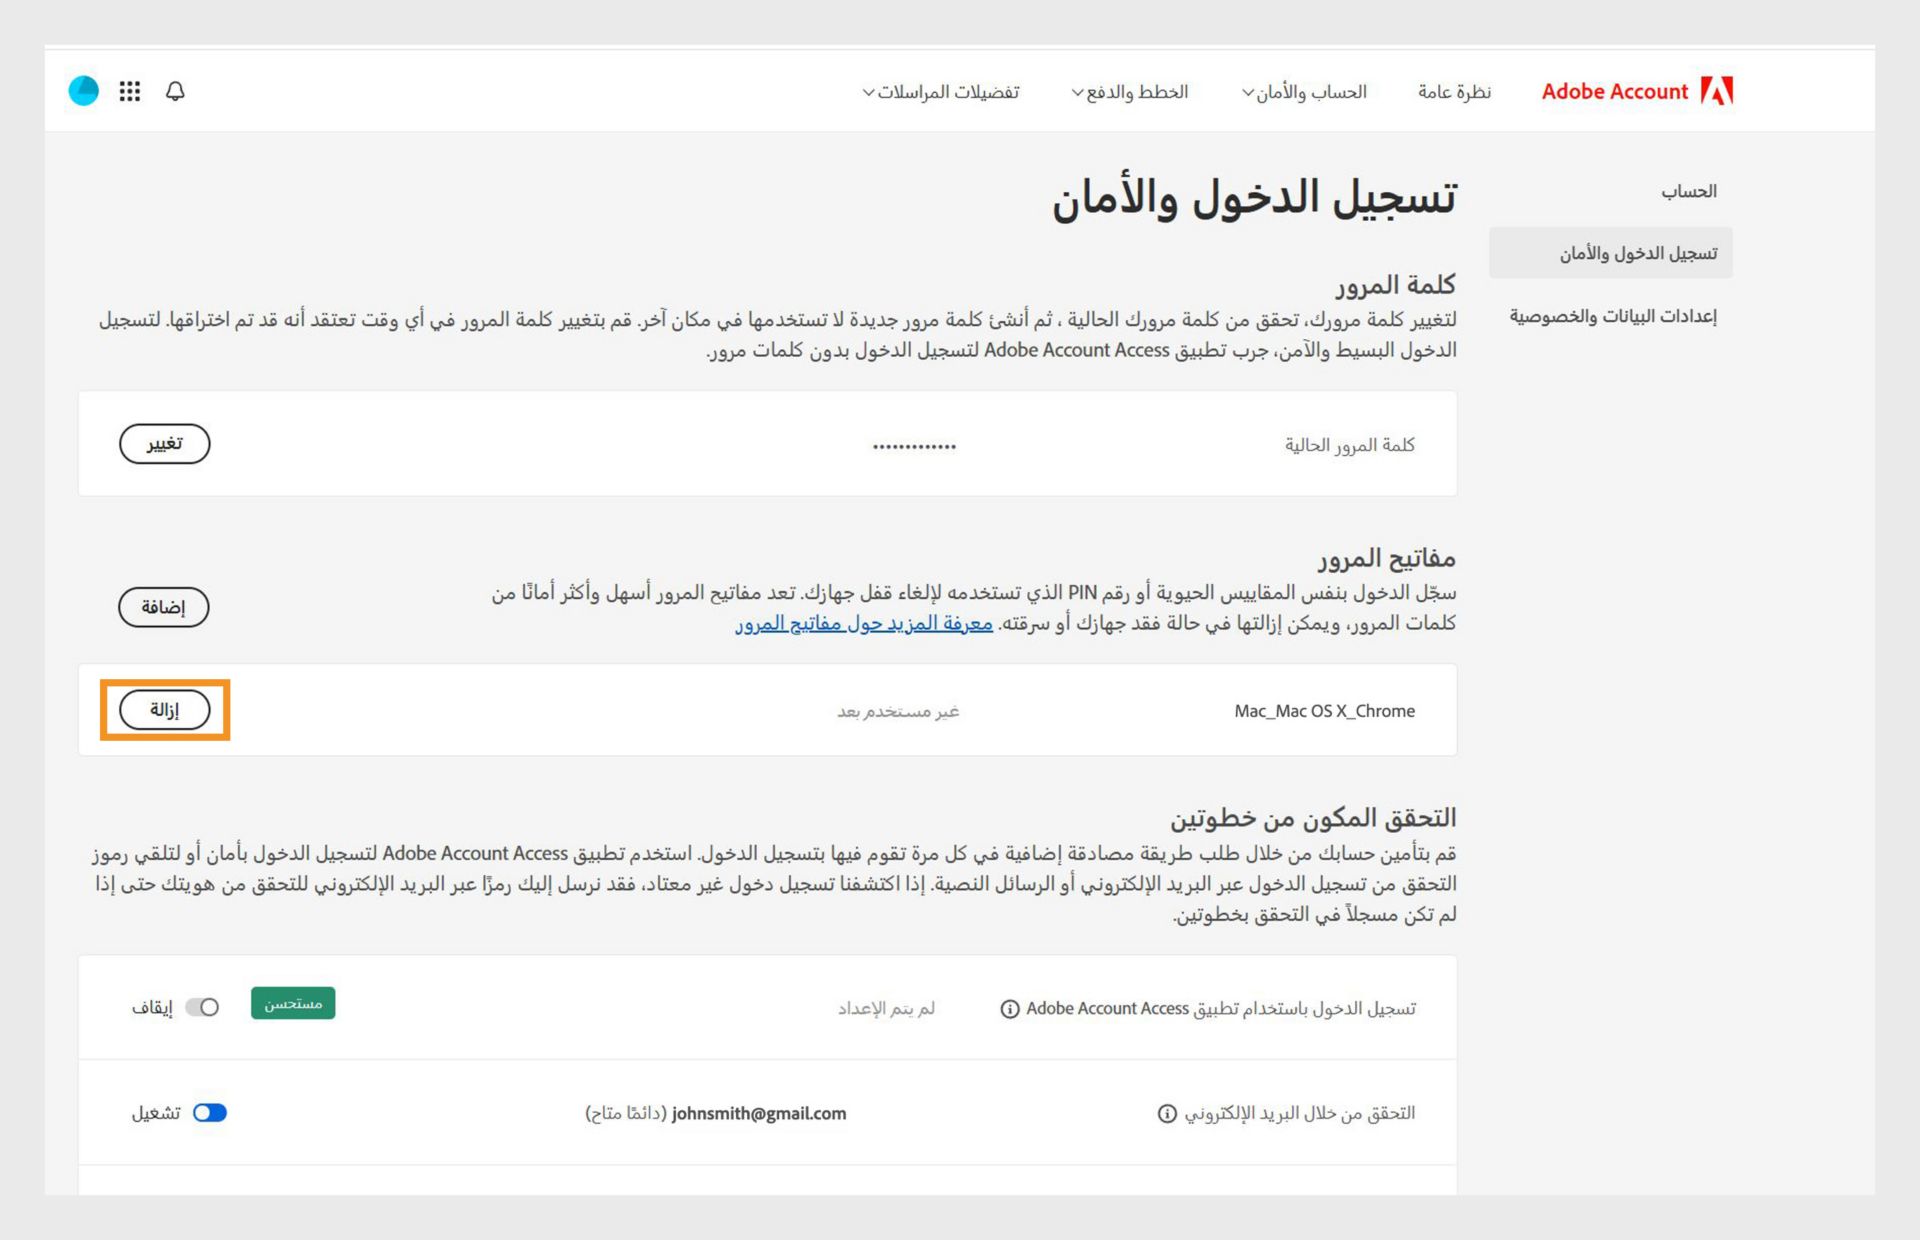Enable the Adobe Account Access sign-in toggle
1920x1240 pixels.
[203, 1007]
